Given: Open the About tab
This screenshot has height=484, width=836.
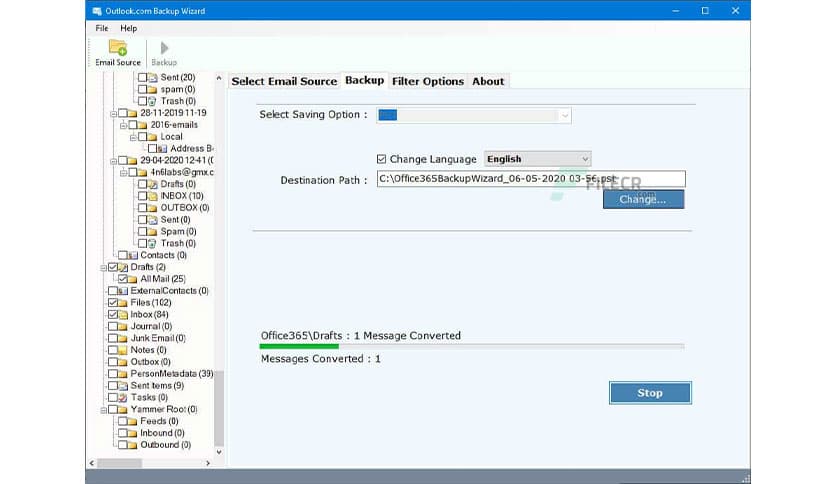Looking at the screenshot, I should pos(488,82).
